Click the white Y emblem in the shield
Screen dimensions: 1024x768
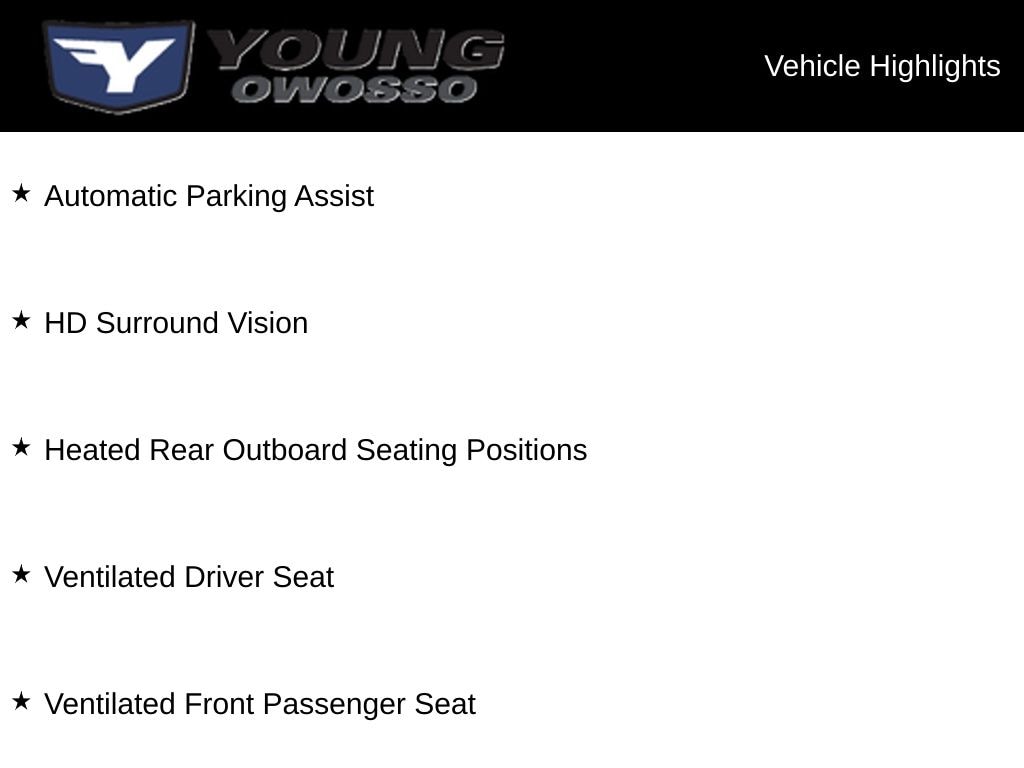coord(115,63)
